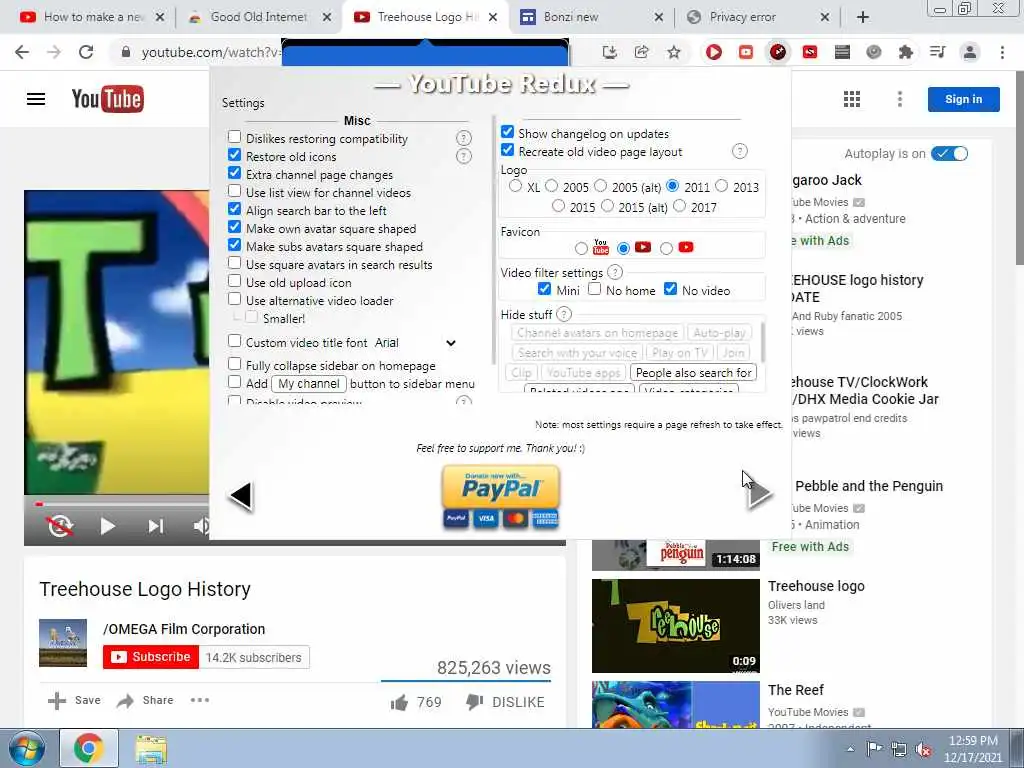Open a new browser tab
The height and width of the screenshot is (768, 1024).
point(863,17)
